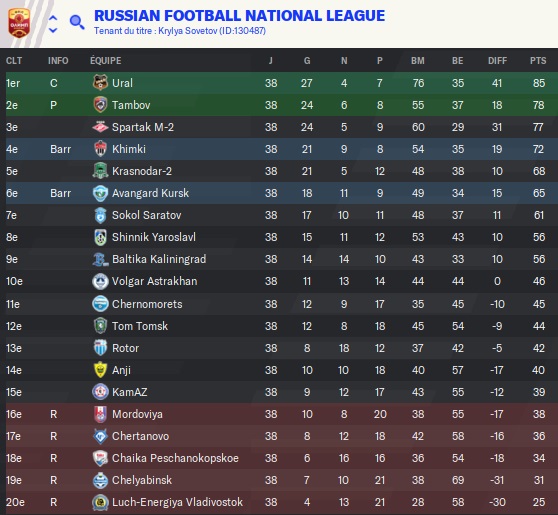
Task: Click the BM goals-for column header
Action: point(418,61)
